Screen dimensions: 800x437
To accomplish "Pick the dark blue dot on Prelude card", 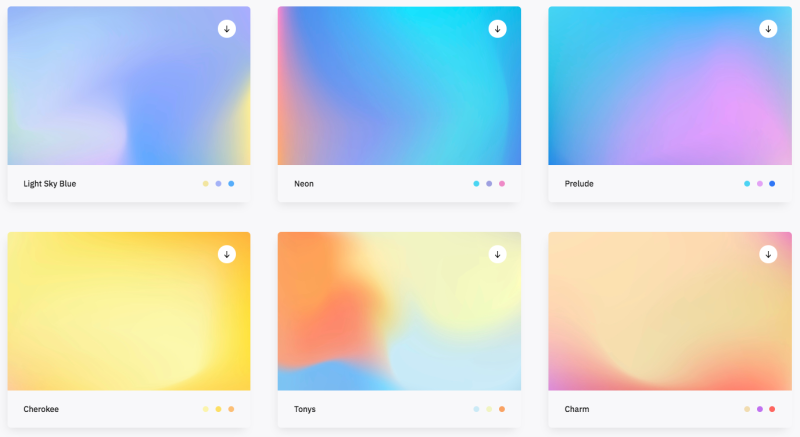I will [772, 184].
